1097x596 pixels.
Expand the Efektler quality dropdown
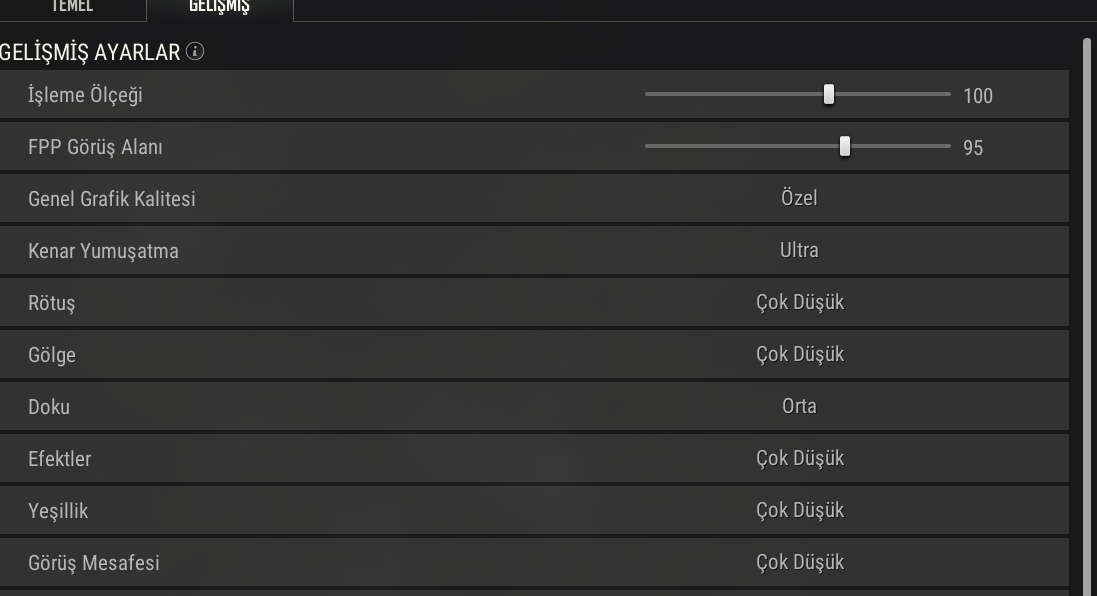pos(799,458)
